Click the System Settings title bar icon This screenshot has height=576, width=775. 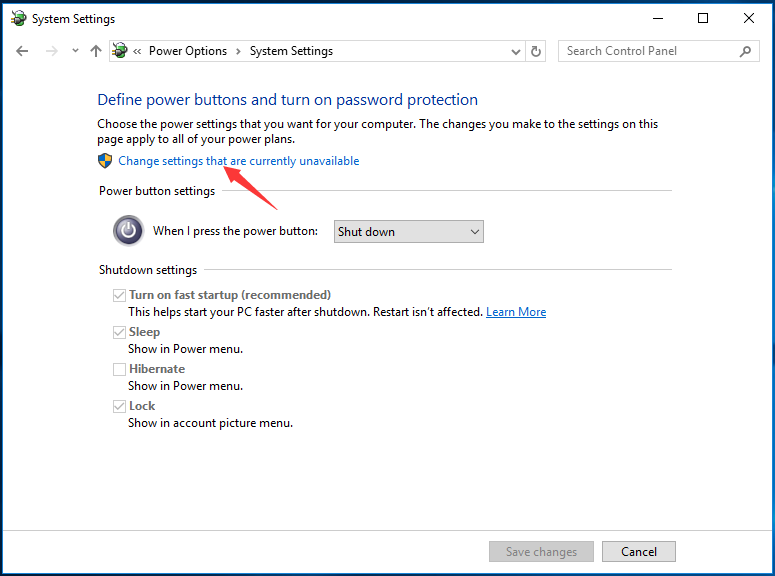19,18
